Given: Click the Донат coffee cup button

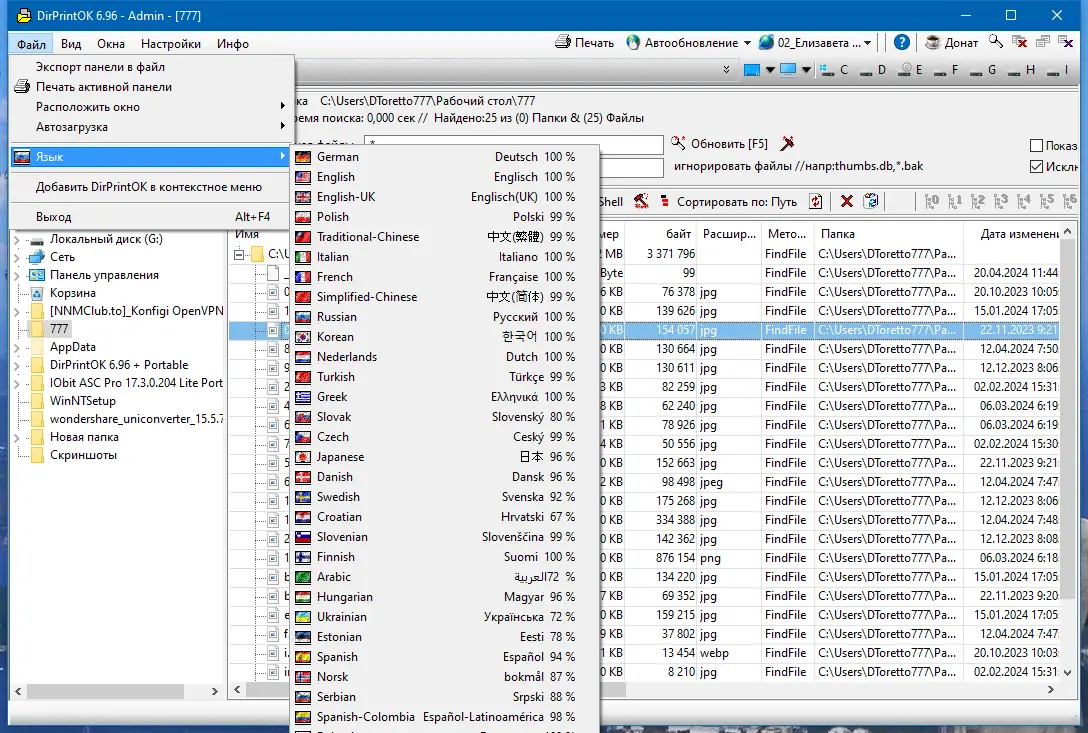Looking at the screenshot, I should [x=952, y=42].
